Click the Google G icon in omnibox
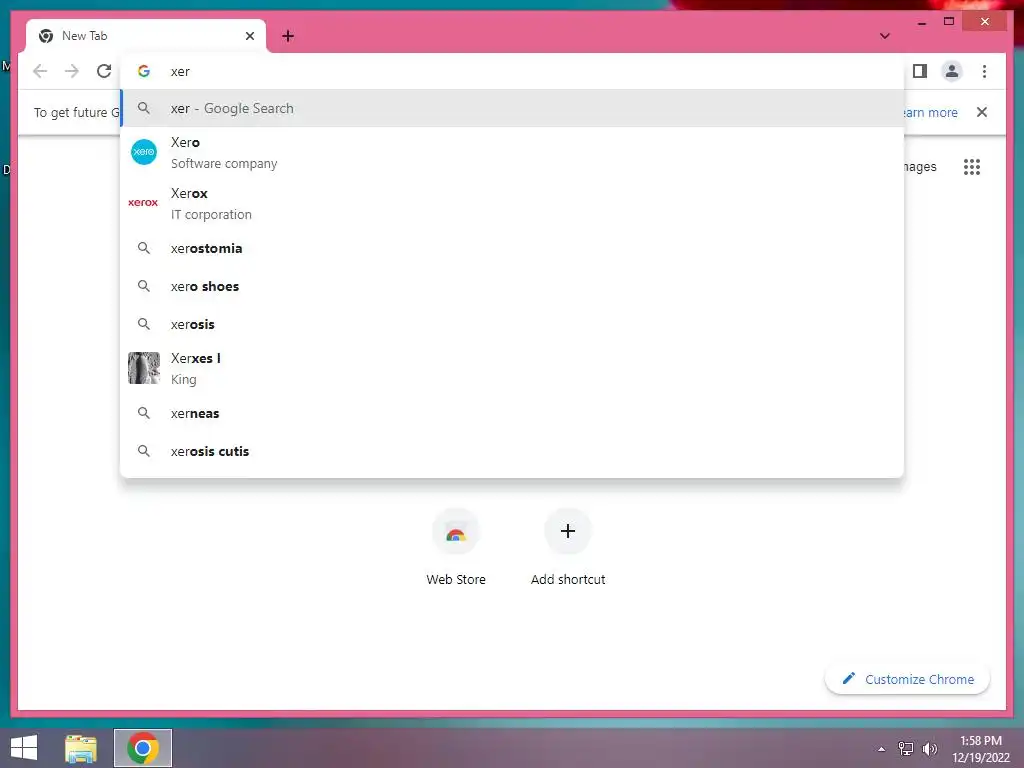 (144, 71)
